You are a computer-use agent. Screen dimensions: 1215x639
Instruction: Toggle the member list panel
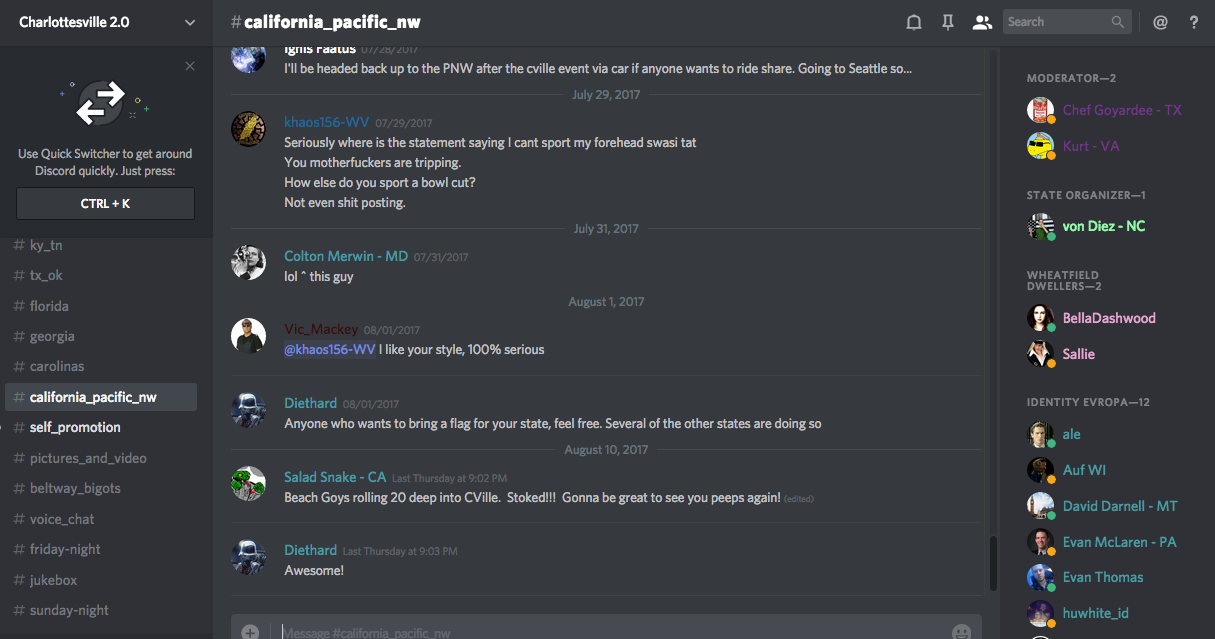click(x=981, y=22)
